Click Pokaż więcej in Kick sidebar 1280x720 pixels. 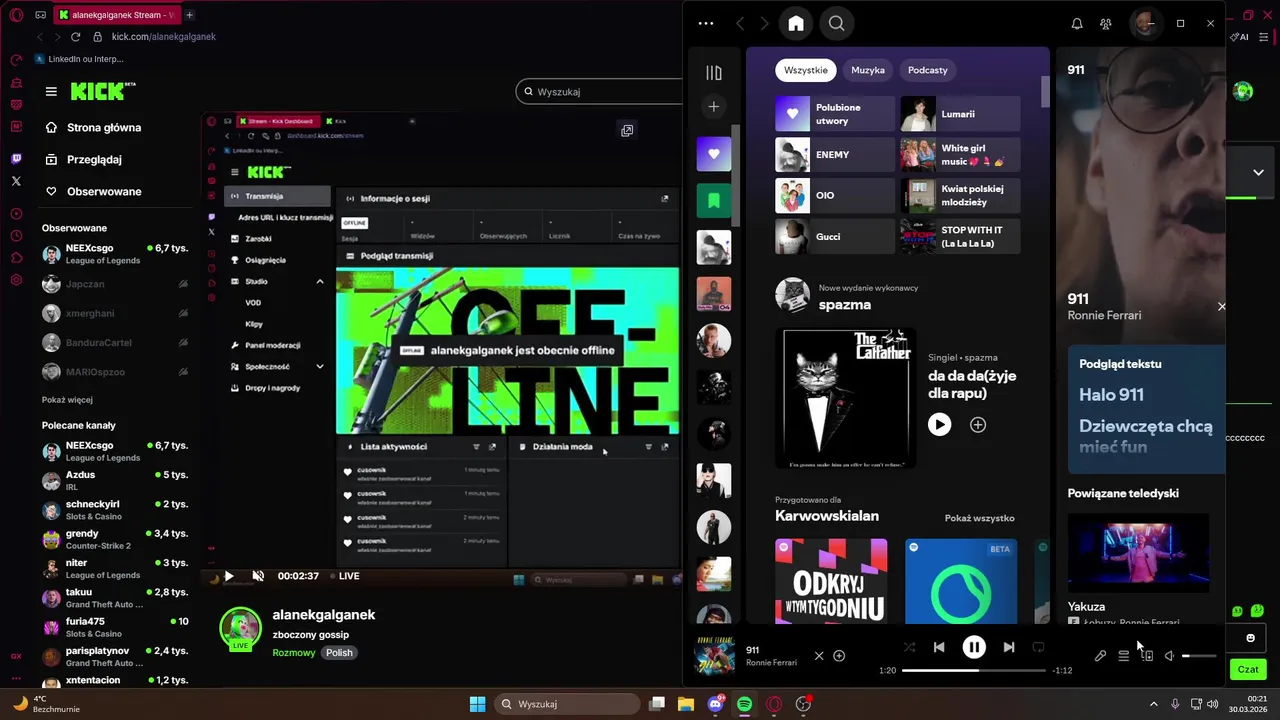[x=67, y=400]
